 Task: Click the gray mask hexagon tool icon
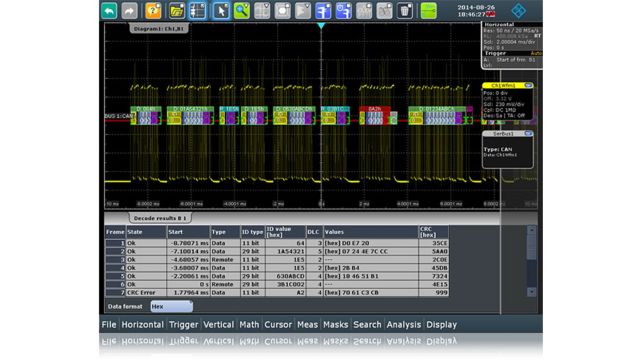[282, 11]
